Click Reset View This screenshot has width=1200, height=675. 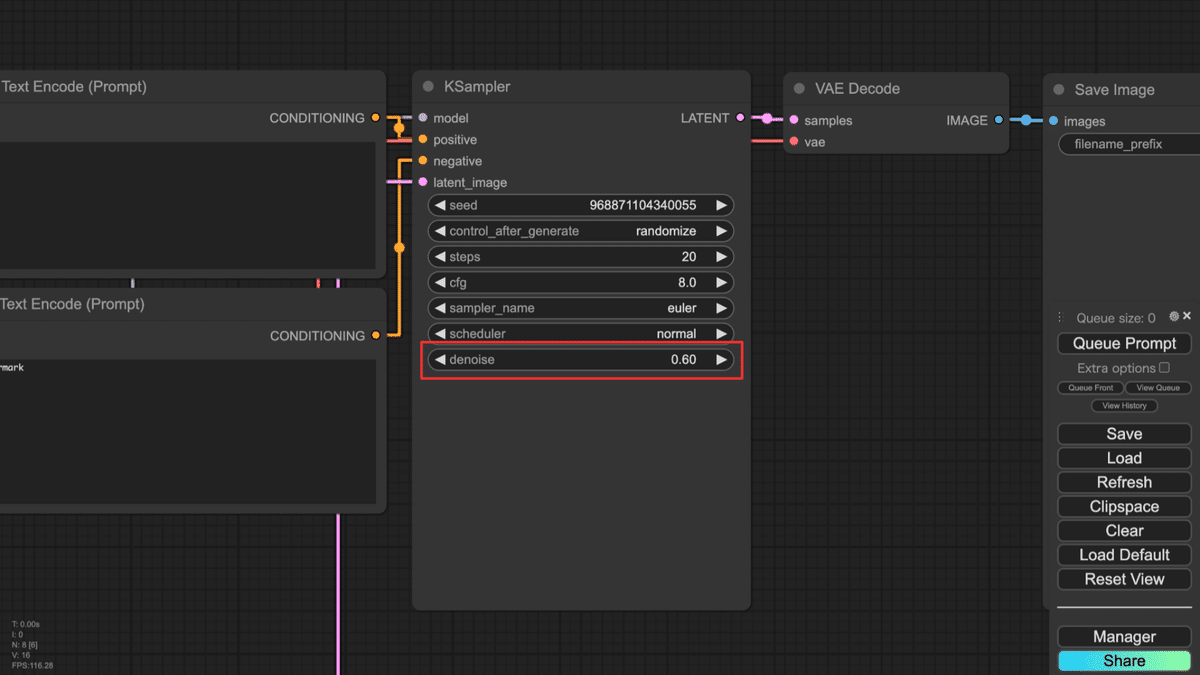(x=1124, y=579)
